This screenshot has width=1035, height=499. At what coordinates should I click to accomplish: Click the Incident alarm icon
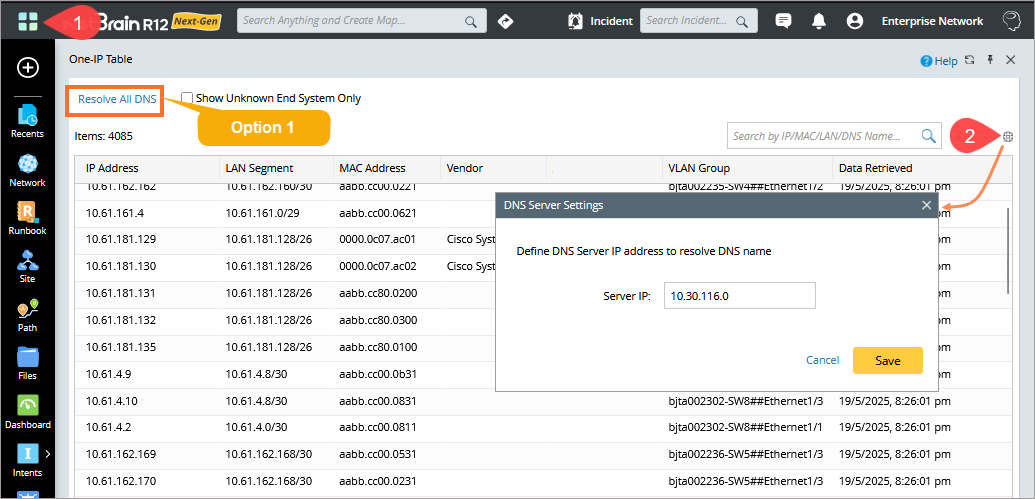575,21
